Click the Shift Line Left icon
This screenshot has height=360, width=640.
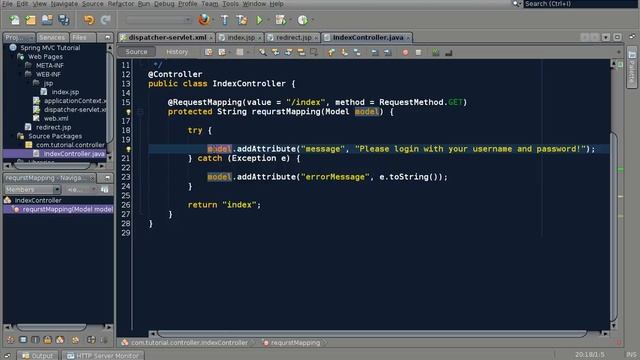tap(374, 52)
